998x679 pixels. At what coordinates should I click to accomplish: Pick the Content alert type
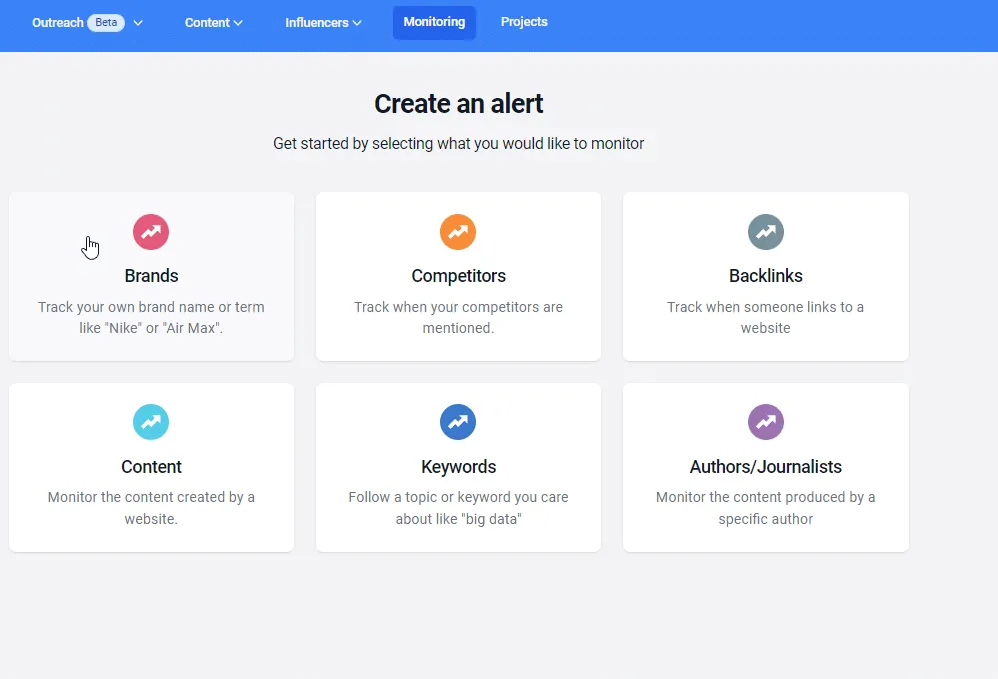tap(151, 467)
